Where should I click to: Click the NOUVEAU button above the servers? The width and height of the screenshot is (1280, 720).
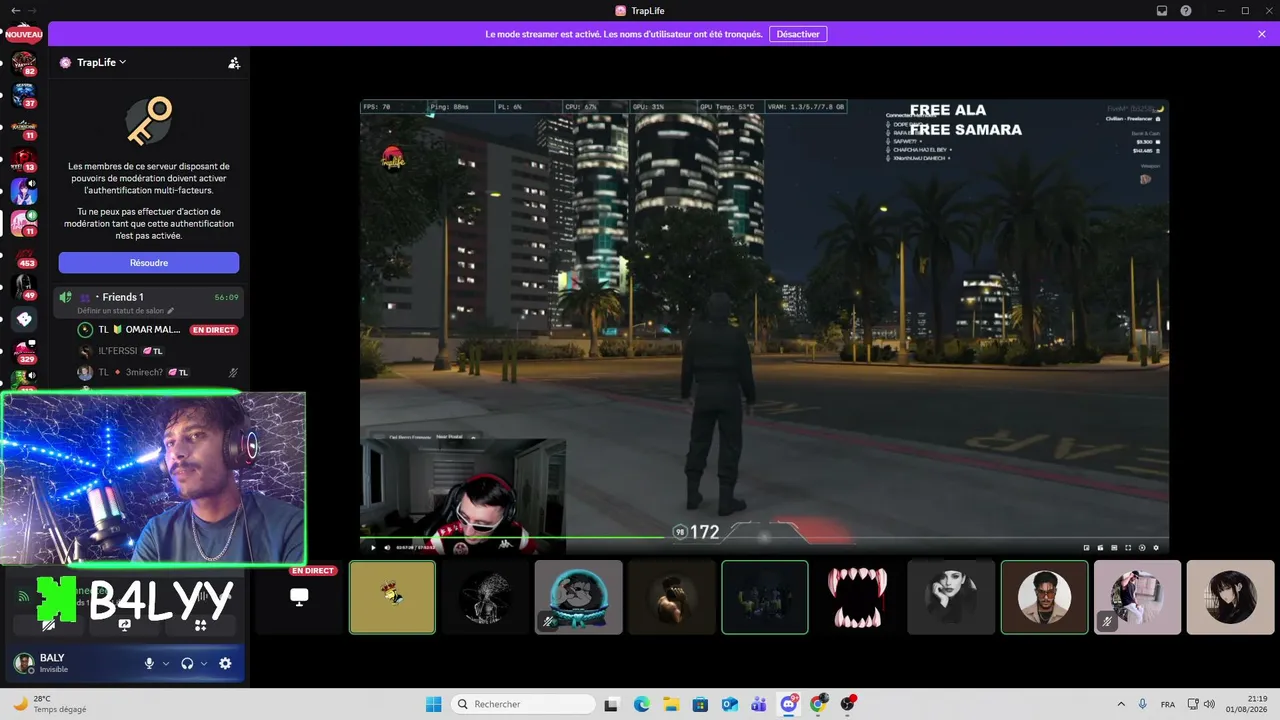coord(24,34)
